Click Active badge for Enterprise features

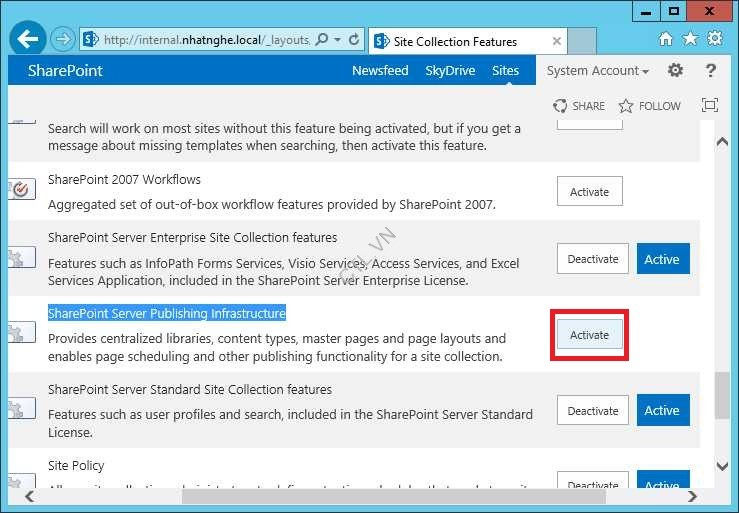[663, 259]
